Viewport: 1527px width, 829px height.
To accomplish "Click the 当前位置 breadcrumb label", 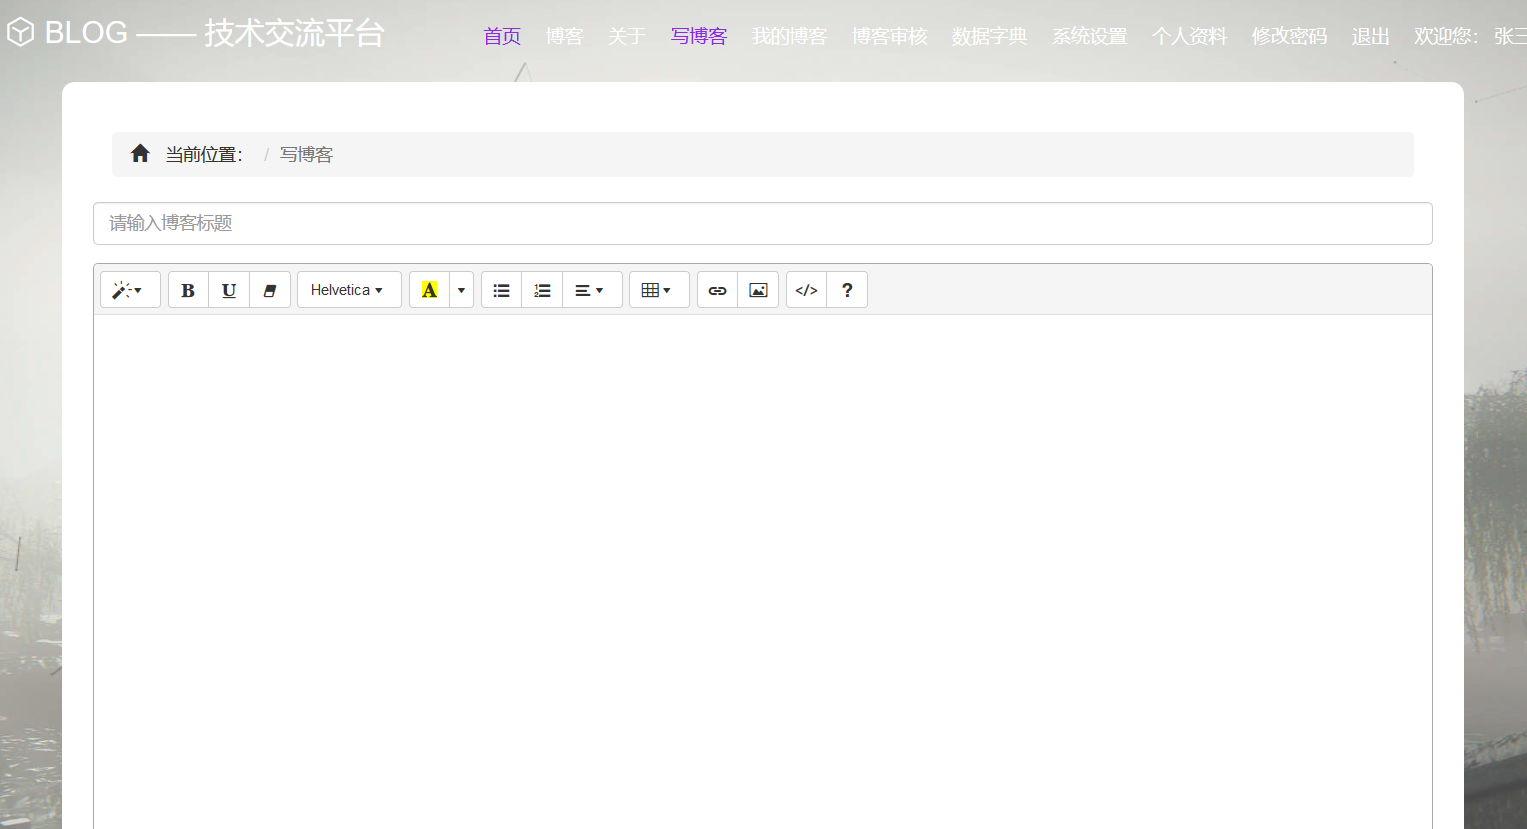I will point(204,154).
